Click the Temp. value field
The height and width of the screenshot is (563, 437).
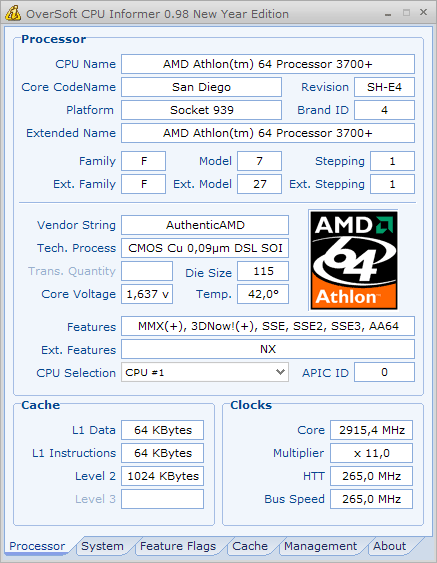[x=263, y=294]
